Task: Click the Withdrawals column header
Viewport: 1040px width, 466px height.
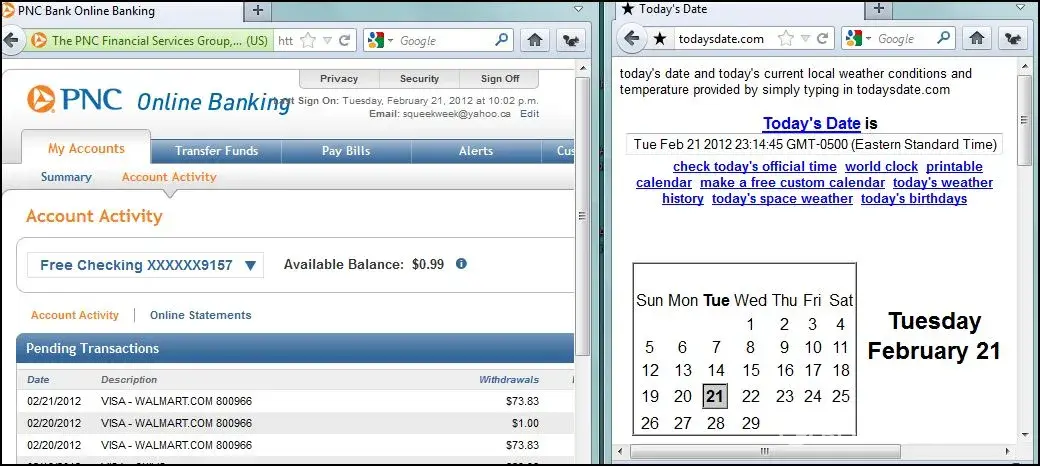Action: click(509, 380)
